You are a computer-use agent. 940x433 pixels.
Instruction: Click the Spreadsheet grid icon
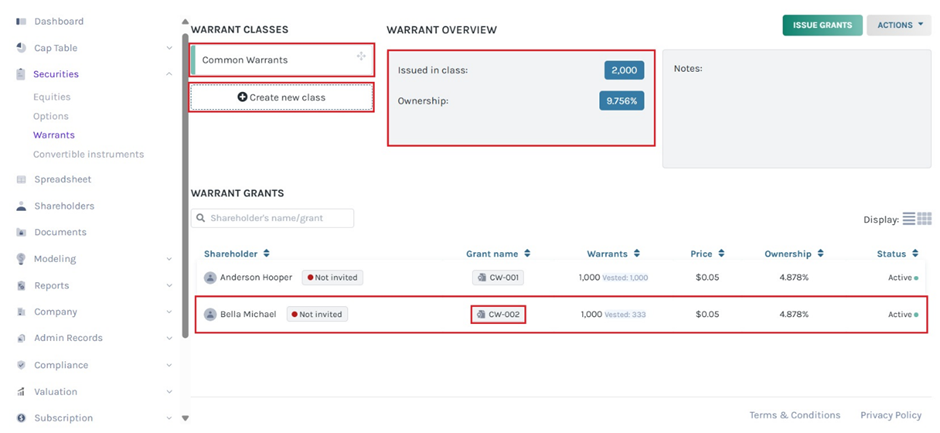[x=22, y=180]
